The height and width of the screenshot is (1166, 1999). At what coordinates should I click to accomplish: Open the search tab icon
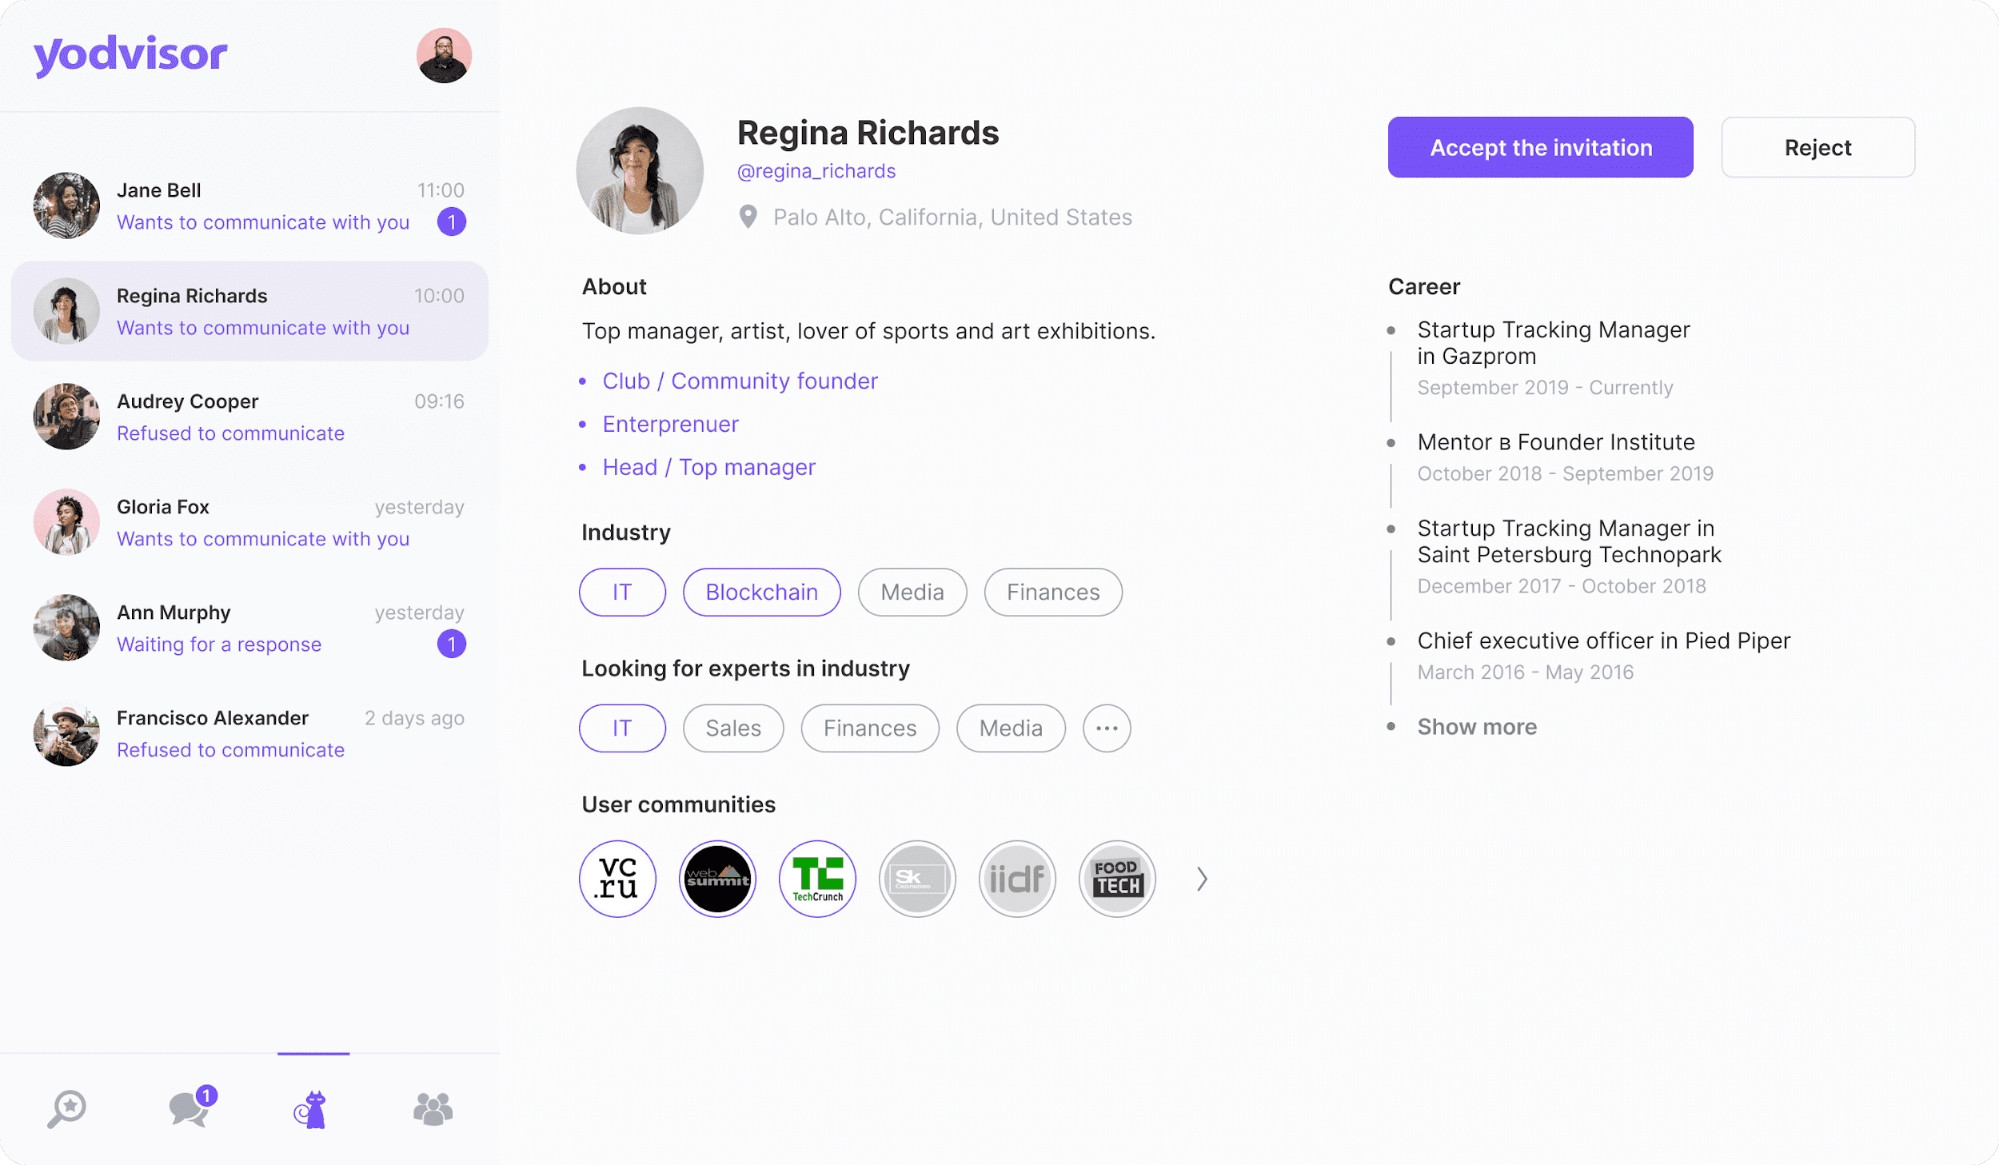point(67,1109)
